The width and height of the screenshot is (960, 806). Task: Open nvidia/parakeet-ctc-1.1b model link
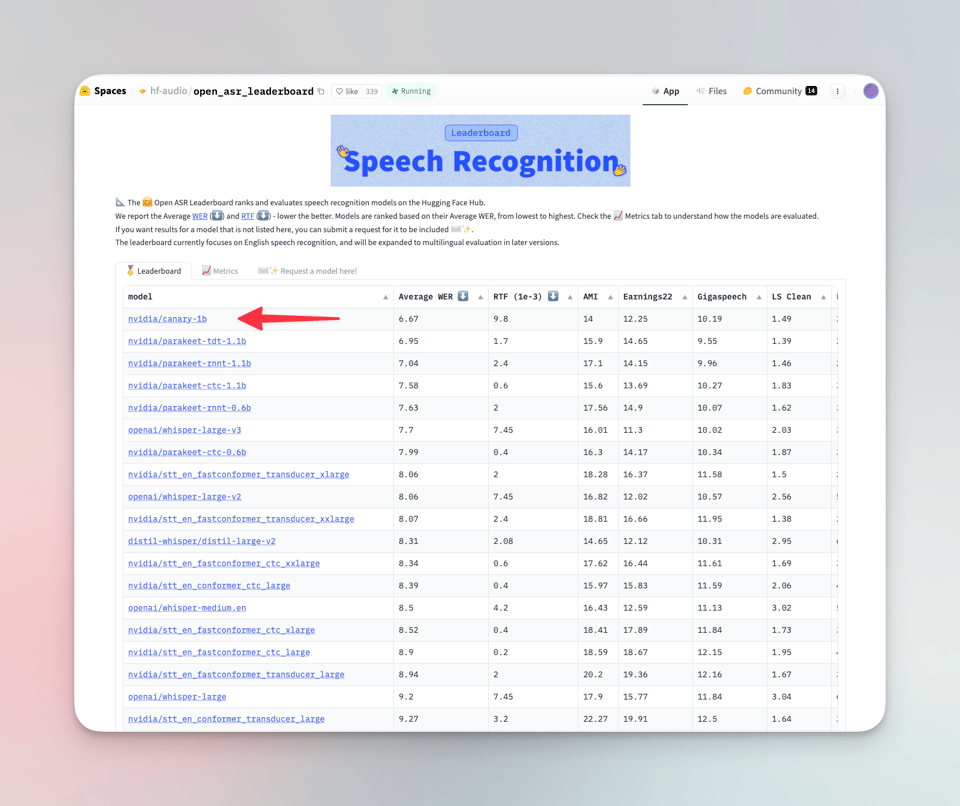pyautogui.click(x=187, y=386)
